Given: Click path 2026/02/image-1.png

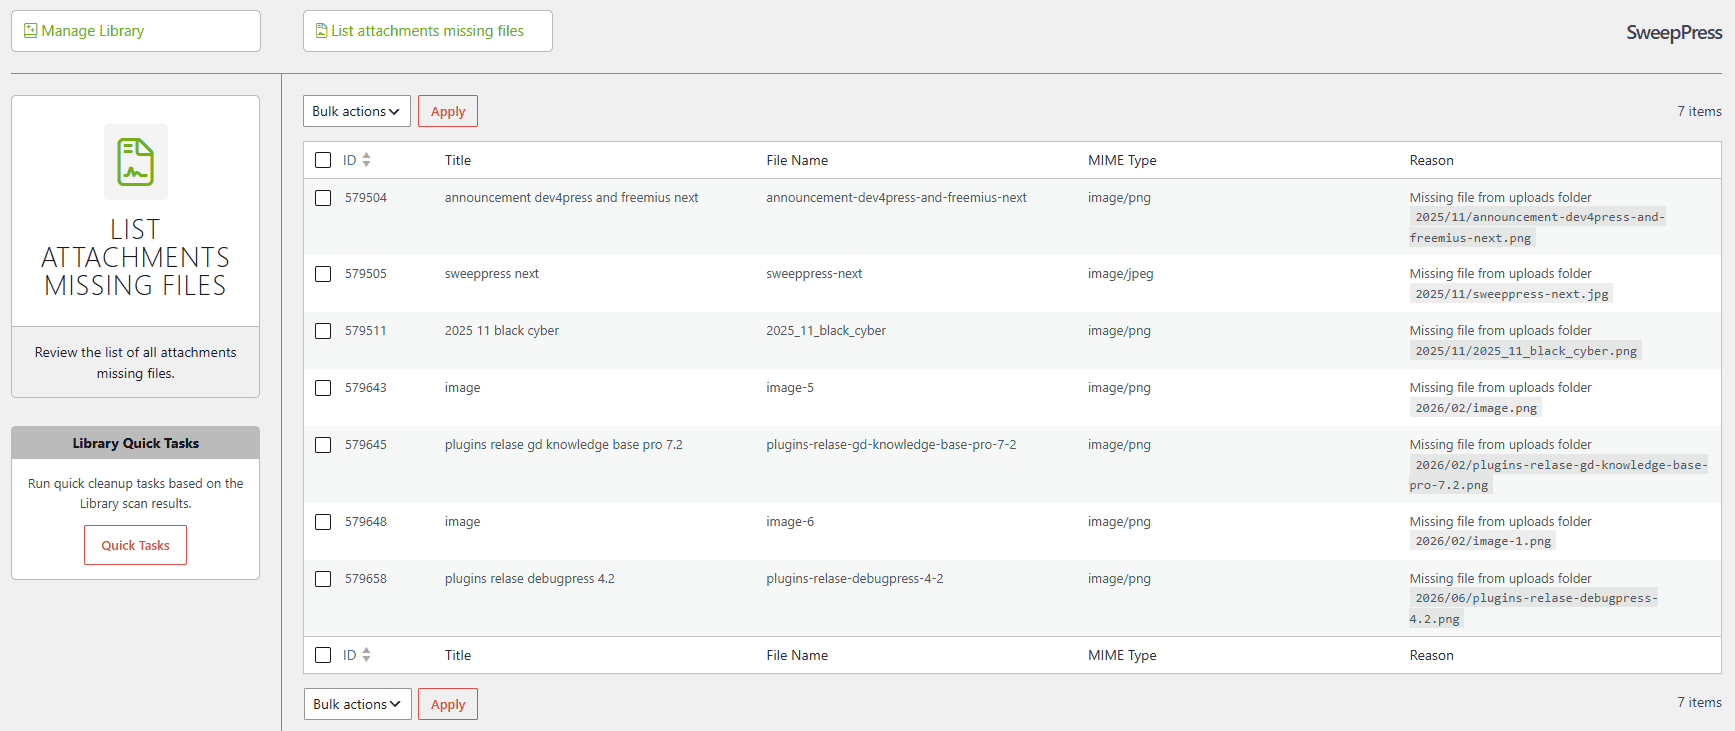Looking at the screenshot, I should (1483, 541).
